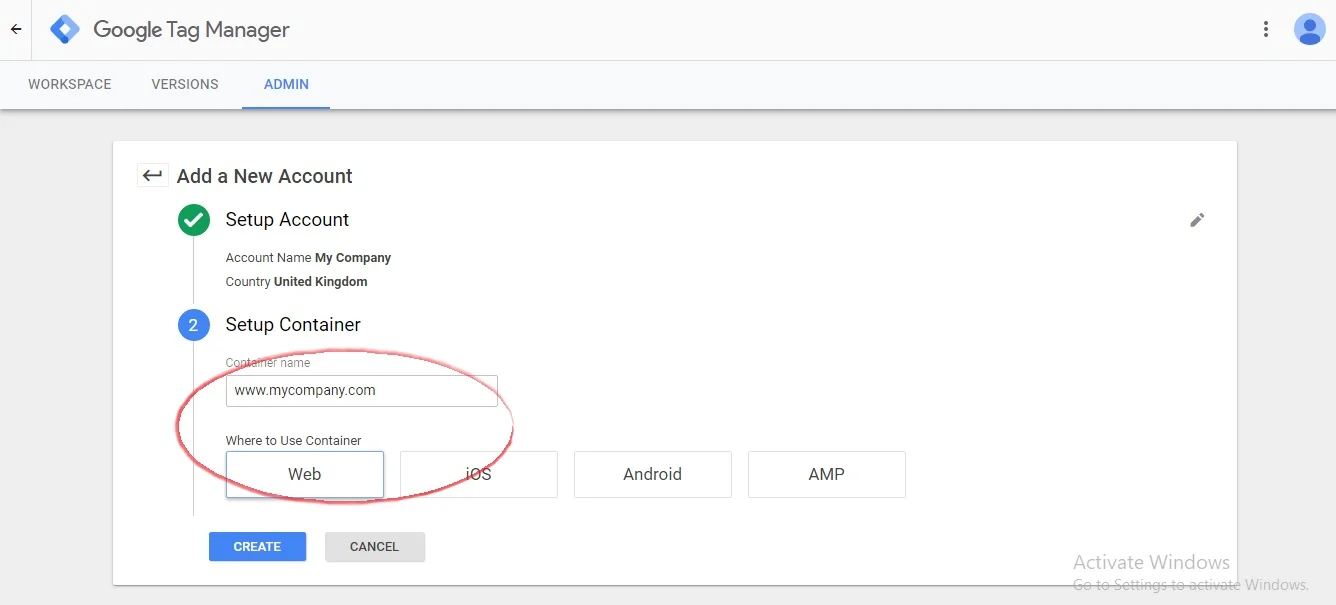
Task: Select AMP as container type
Action: (x=827, y=474)
